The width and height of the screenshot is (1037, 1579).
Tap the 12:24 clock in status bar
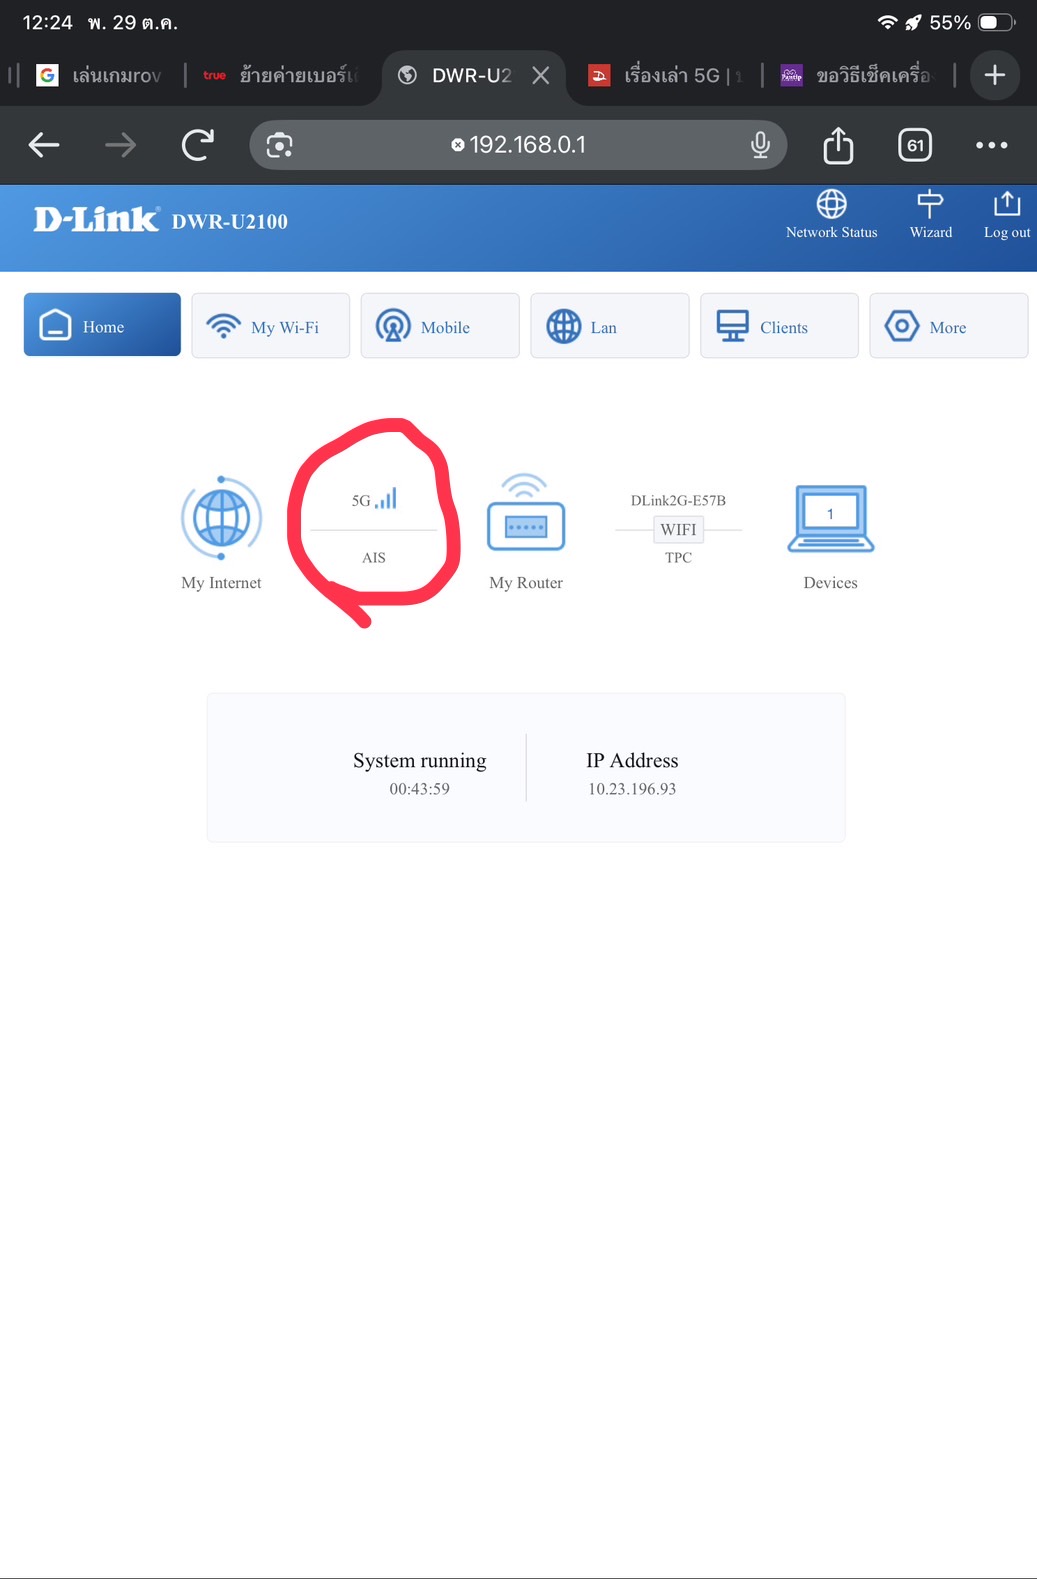48,22
